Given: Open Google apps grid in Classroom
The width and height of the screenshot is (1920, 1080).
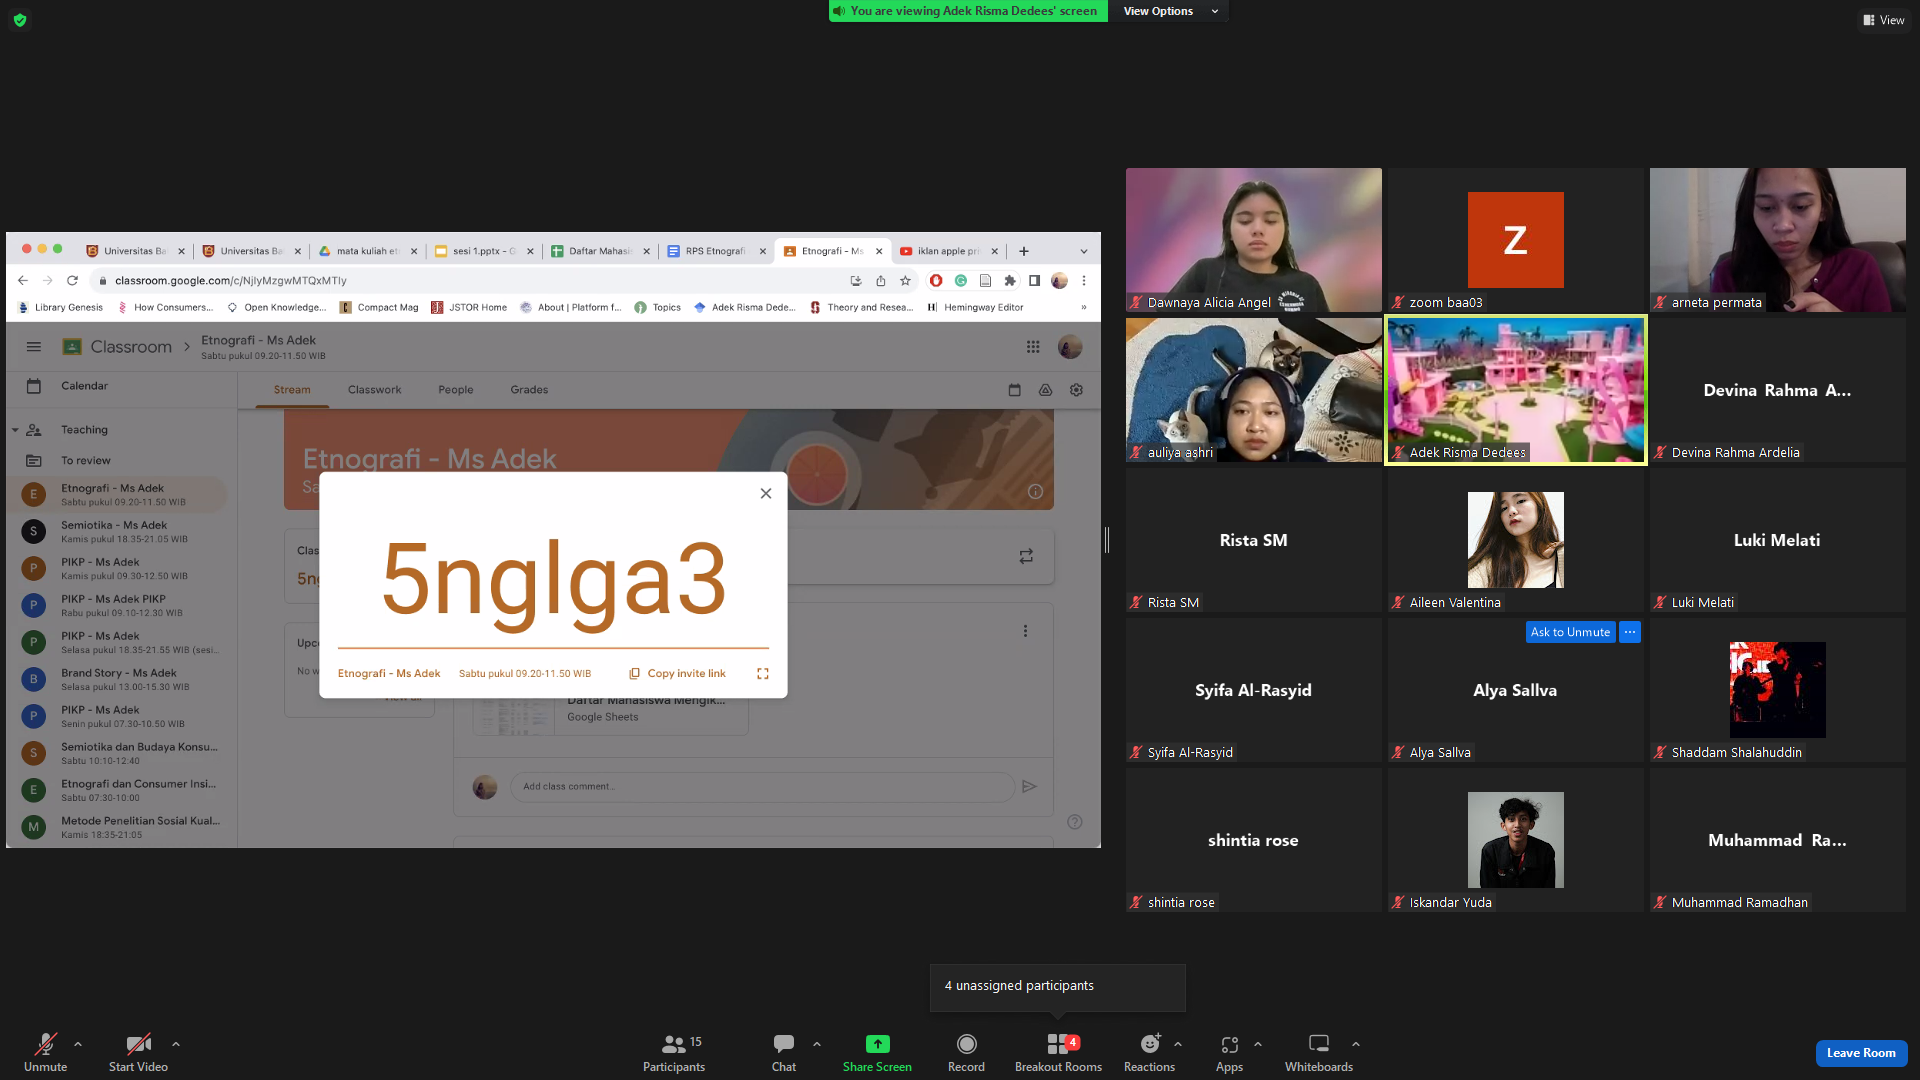Looking at the screenshot, I should 1033,347.
